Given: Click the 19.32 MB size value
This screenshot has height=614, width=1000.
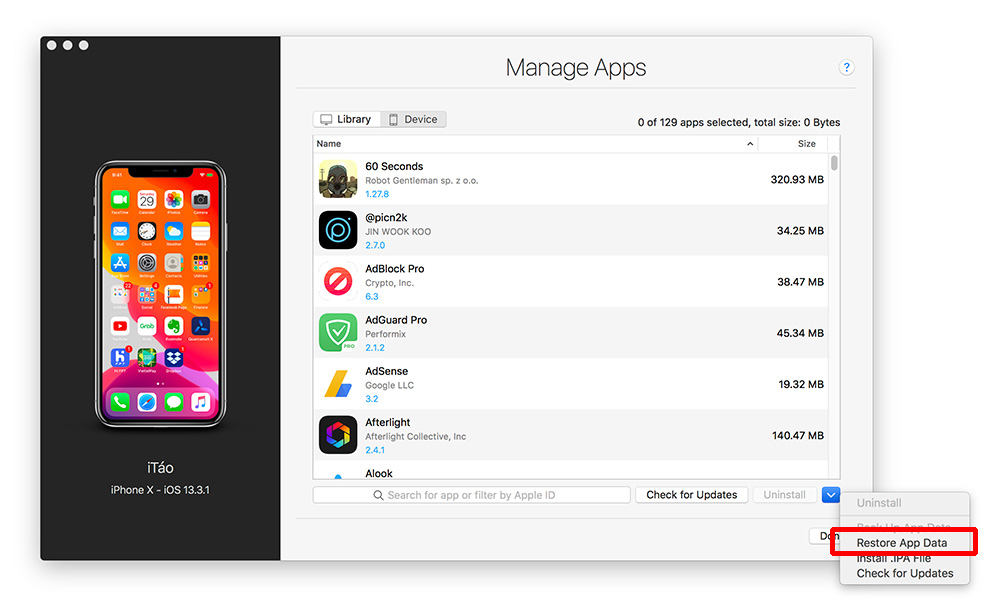Looking at the screenshot, I should point(801,384).
